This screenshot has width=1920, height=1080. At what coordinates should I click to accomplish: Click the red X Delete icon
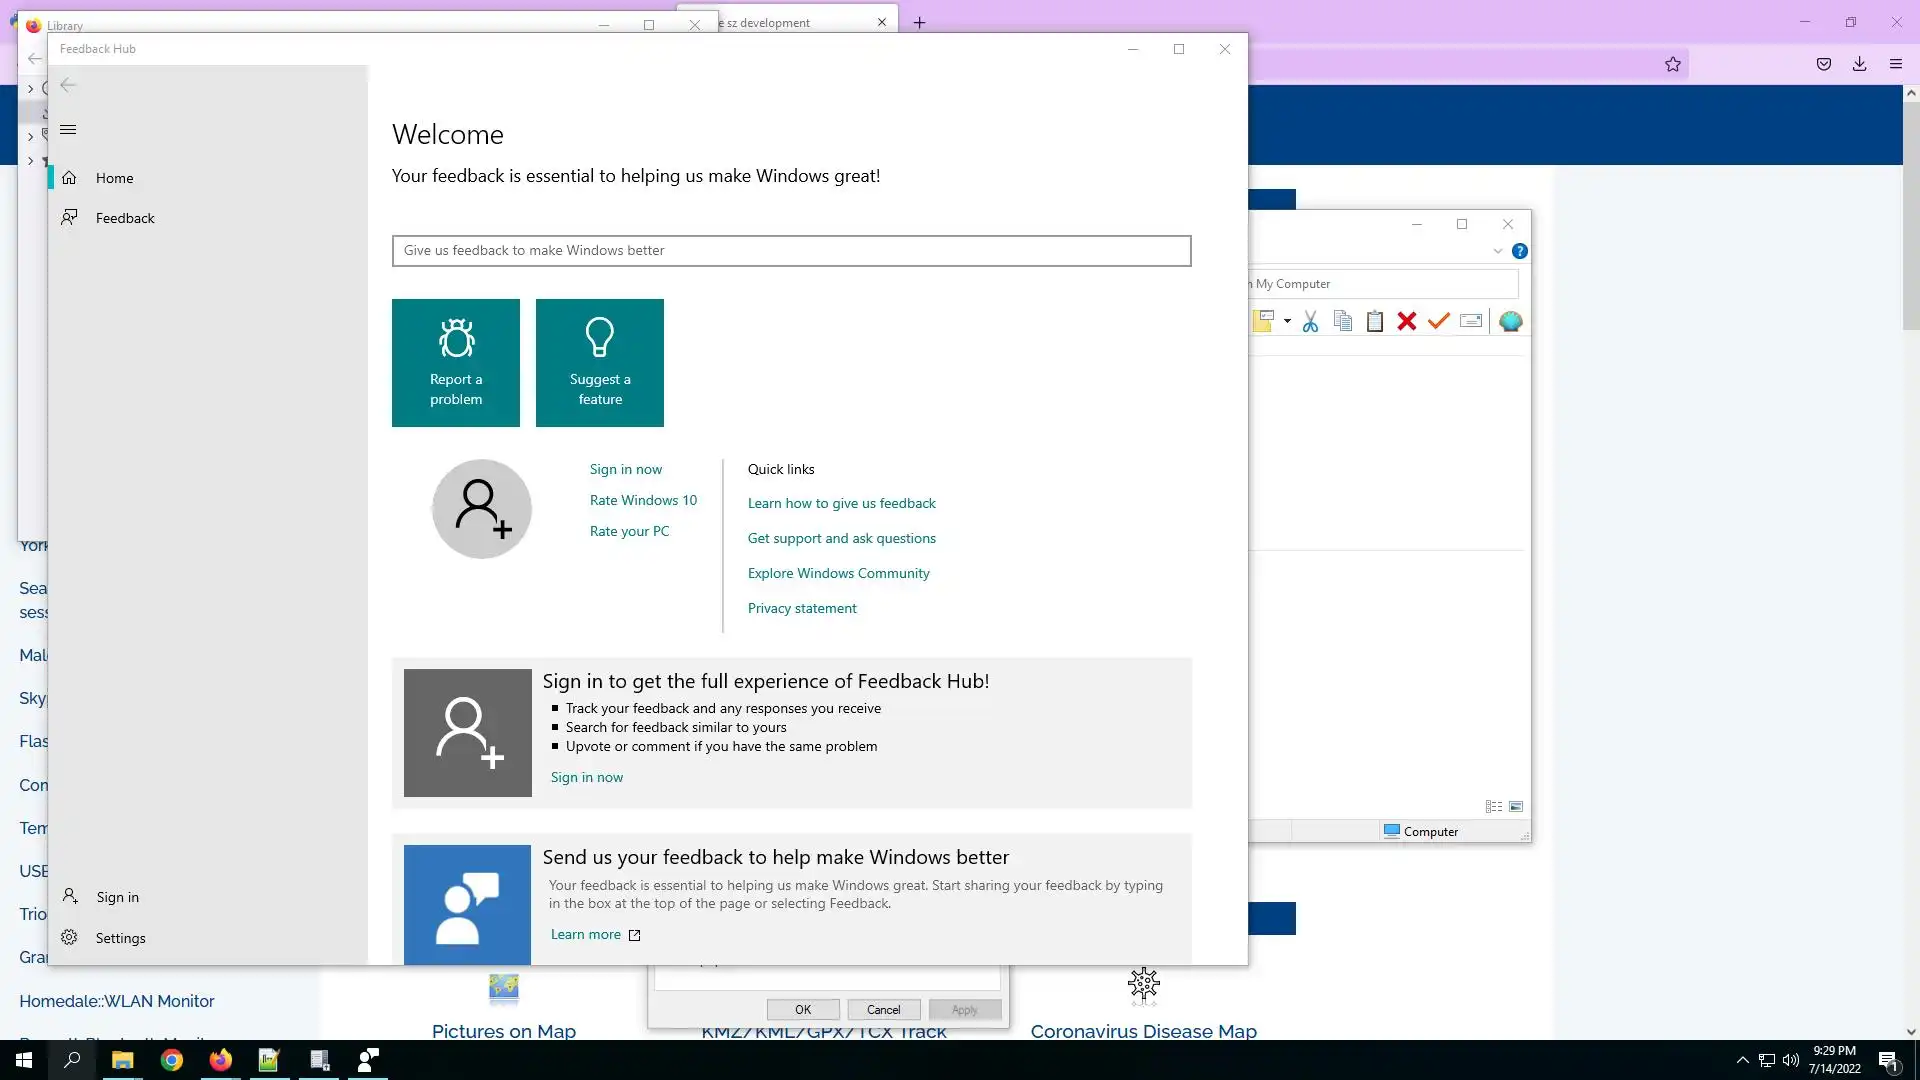[x=1406, y=322]
